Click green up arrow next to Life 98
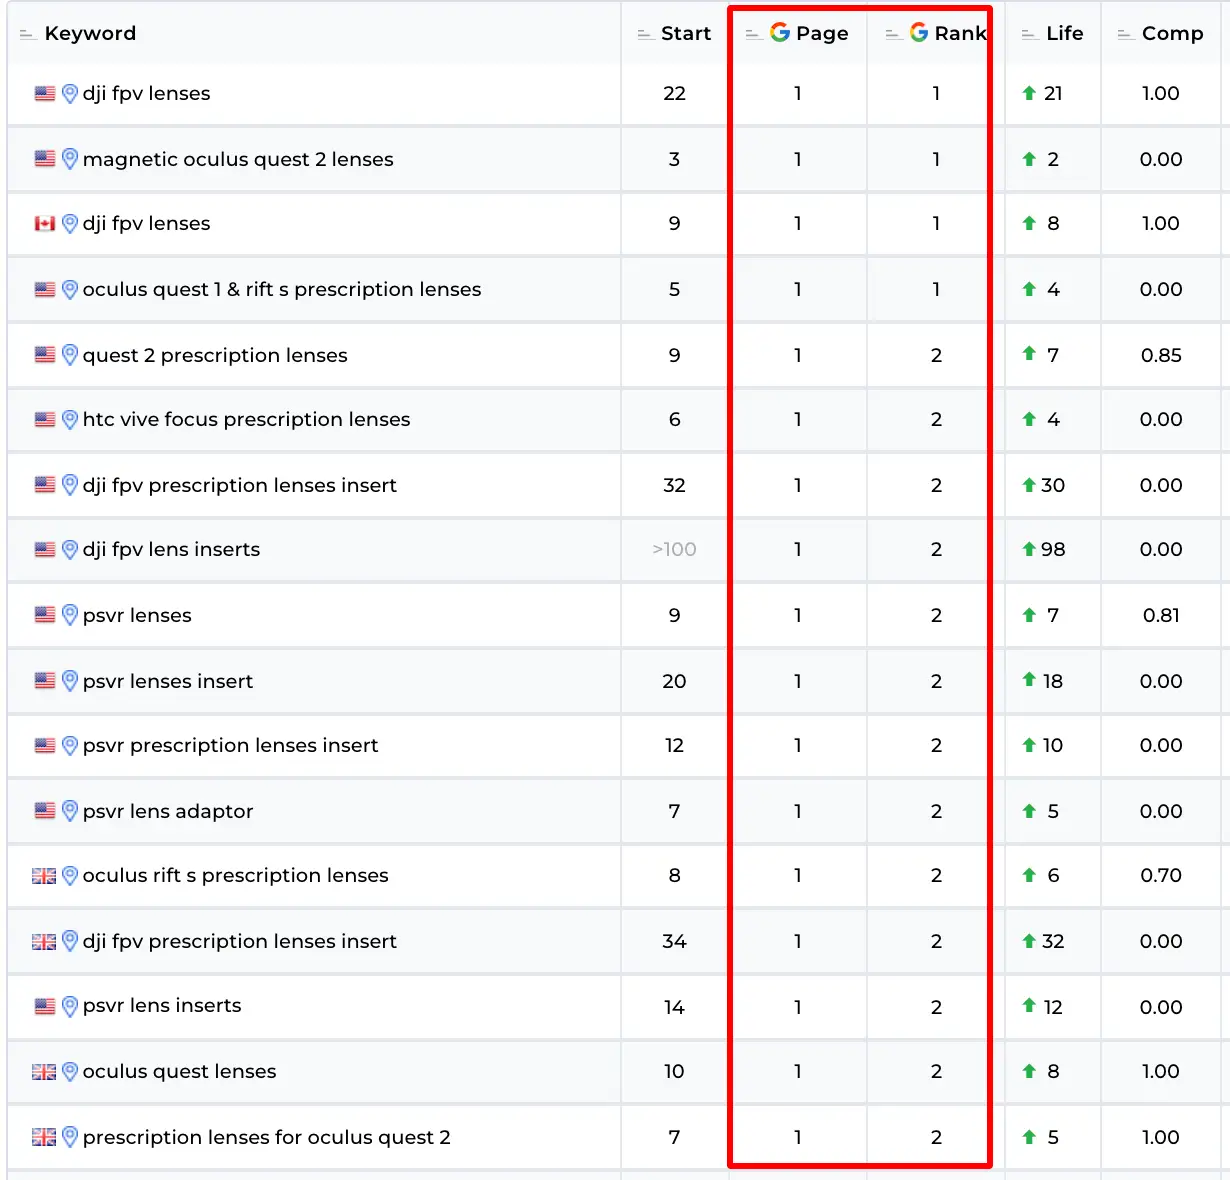Screen dimensions: 1230x1180 [1029, 549]
